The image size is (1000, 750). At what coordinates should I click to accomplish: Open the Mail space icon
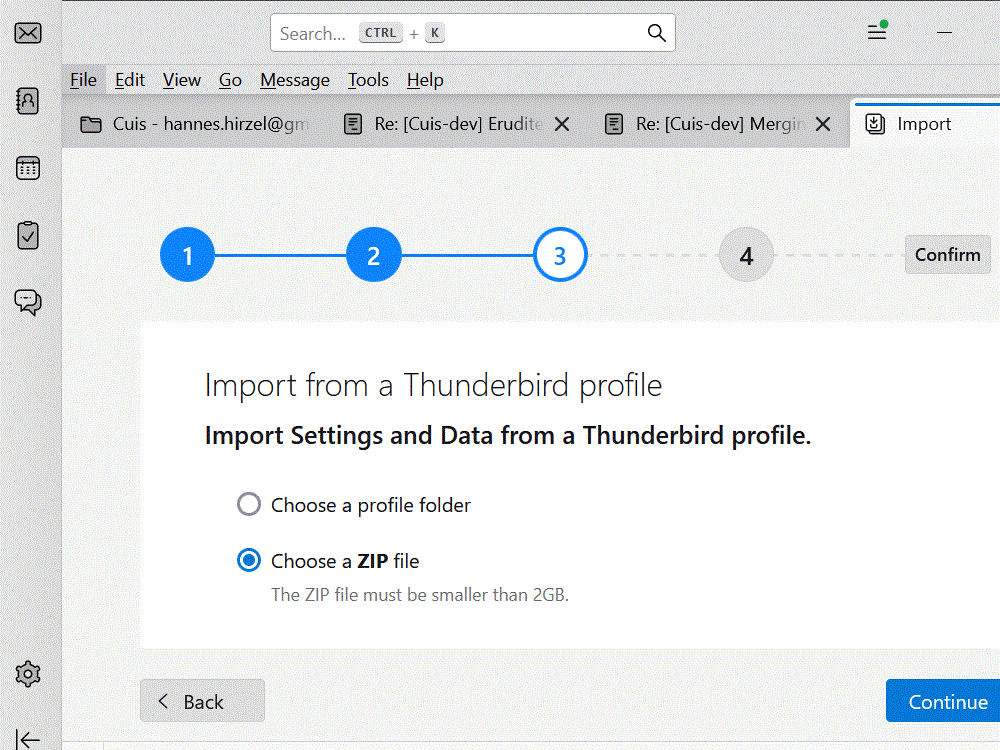28,33
